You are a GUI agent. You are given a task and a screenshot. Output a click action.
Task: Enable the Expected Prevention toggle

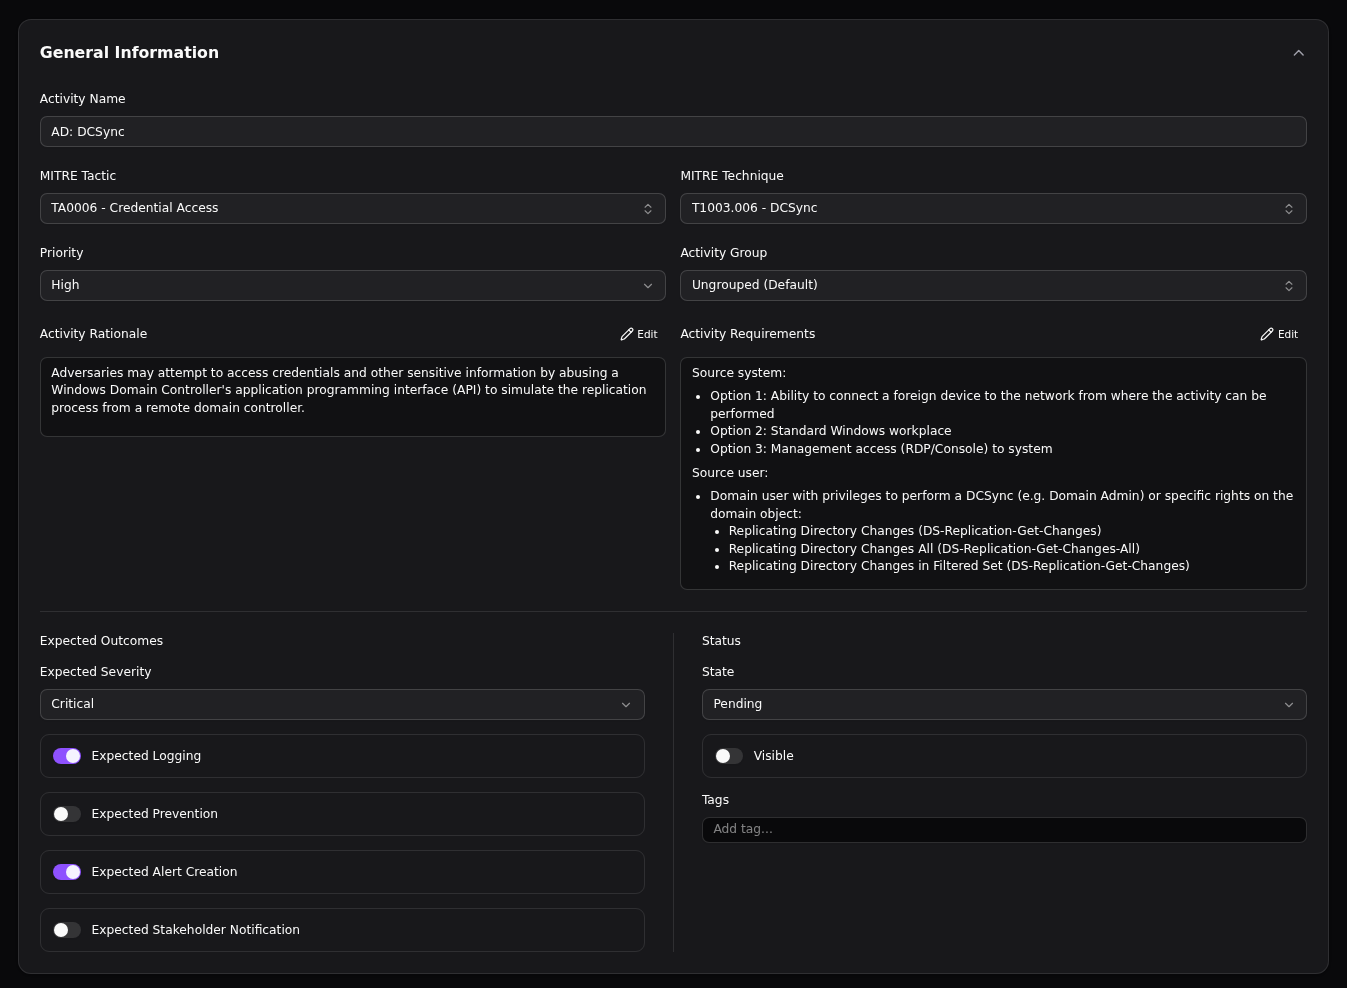pos(67,814)
